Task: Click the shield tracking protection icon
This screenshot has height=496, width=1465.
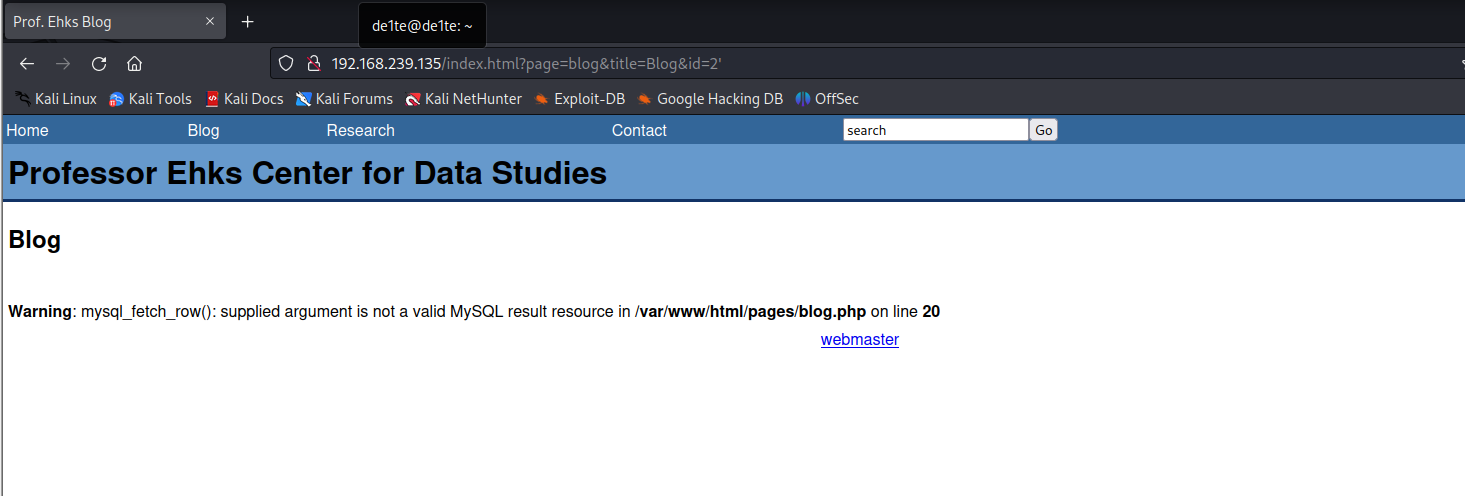Action: [x=286, y=63]
